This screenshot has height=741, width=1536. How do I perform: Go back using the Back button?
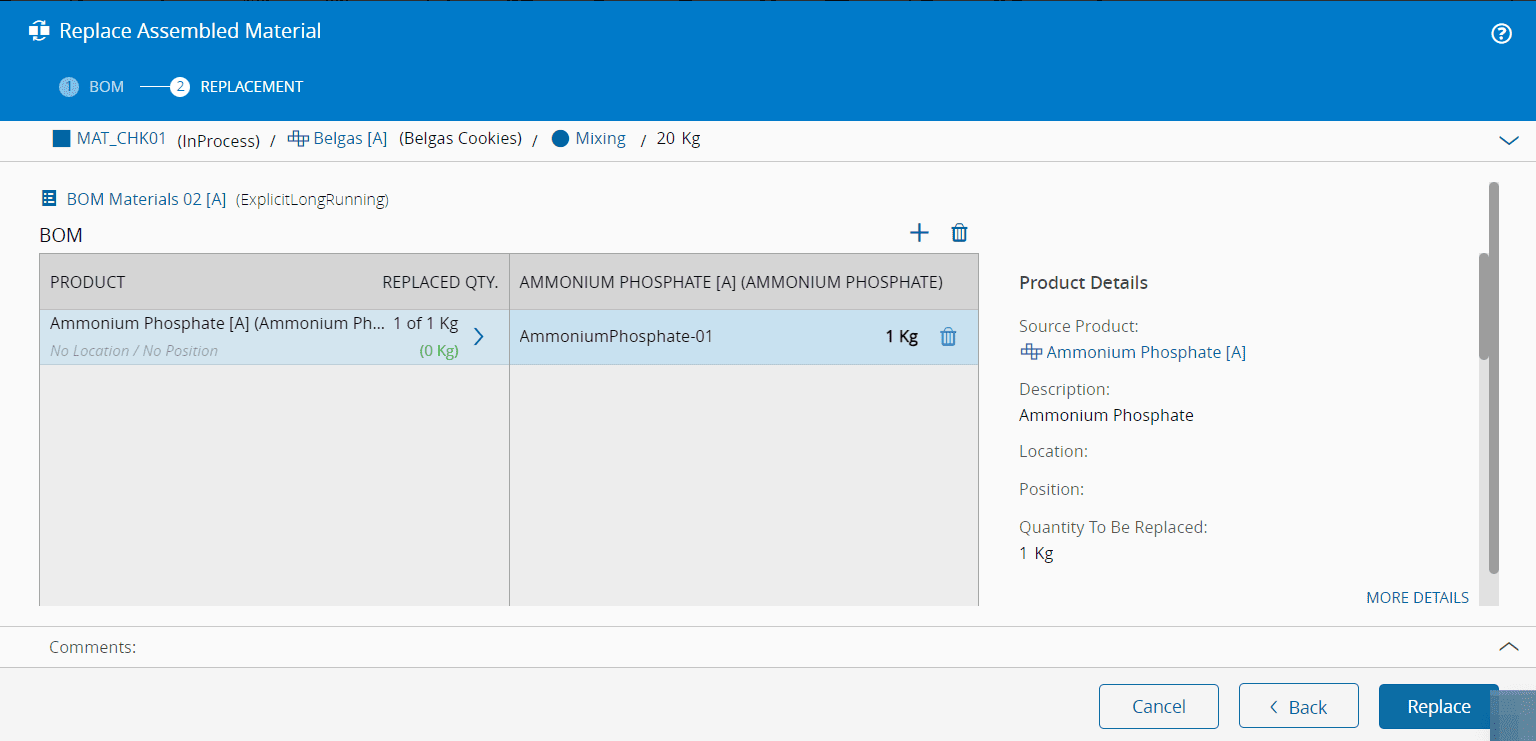1298,706
